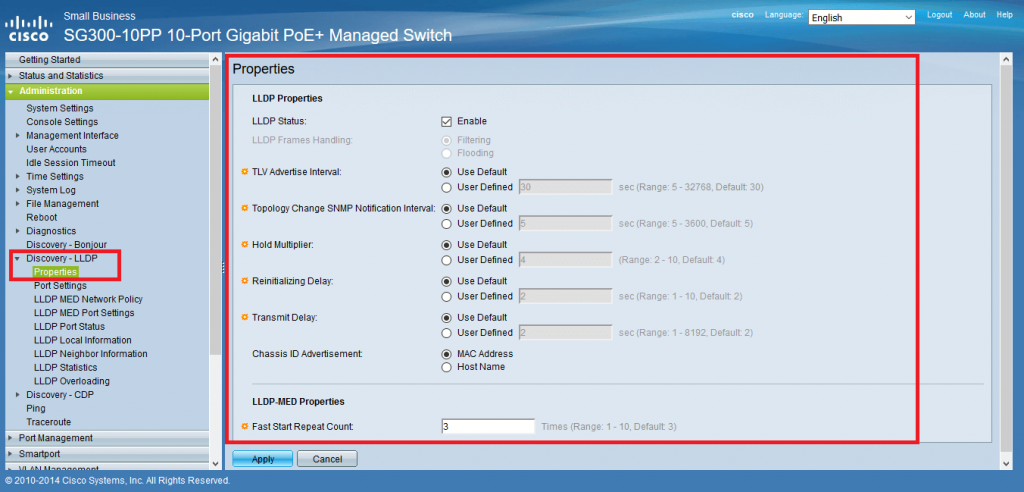Open LLDP Statistics page
This screenshot has width=1024, height=492.
pyautogui.click(x=65, y=368)
